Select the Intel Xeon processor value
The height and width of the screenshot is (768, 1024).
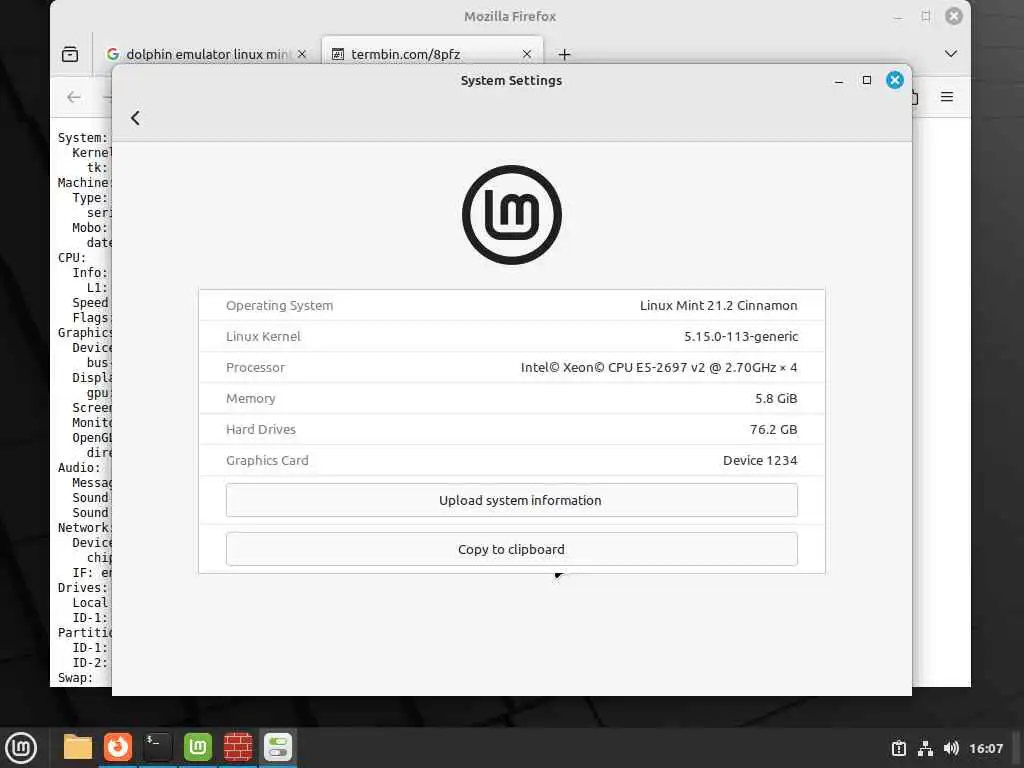tap(659, 368)
